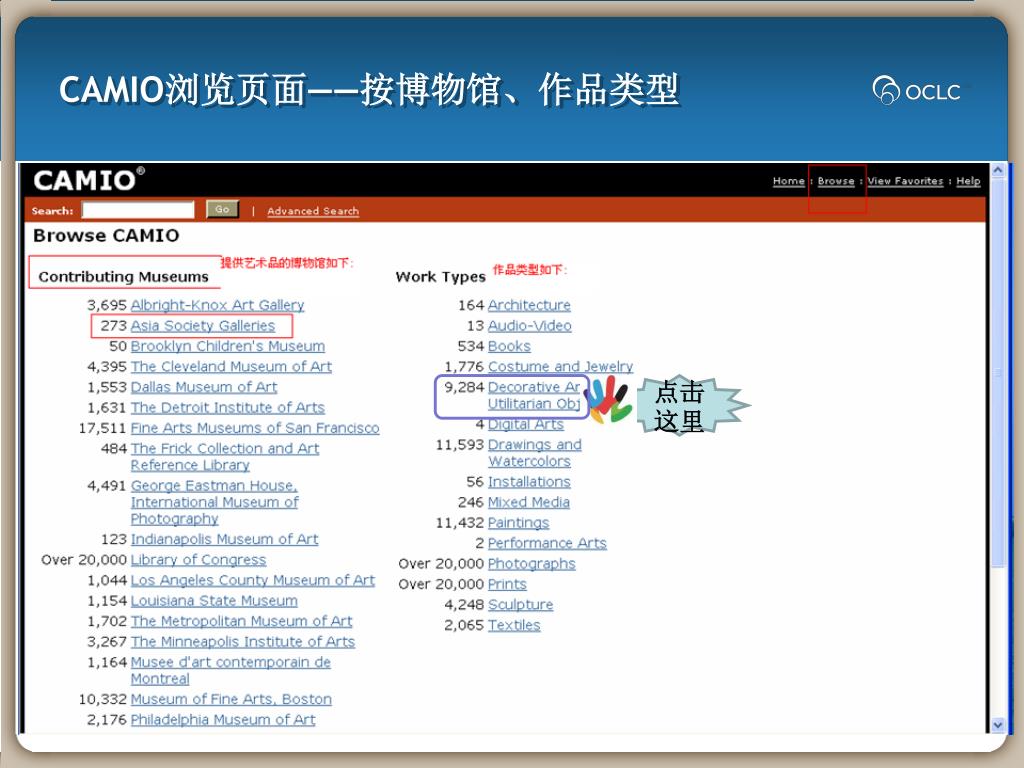Browse the Textiles work type
The width and height of the screenshot is (1024, 768).
point(514,625)
